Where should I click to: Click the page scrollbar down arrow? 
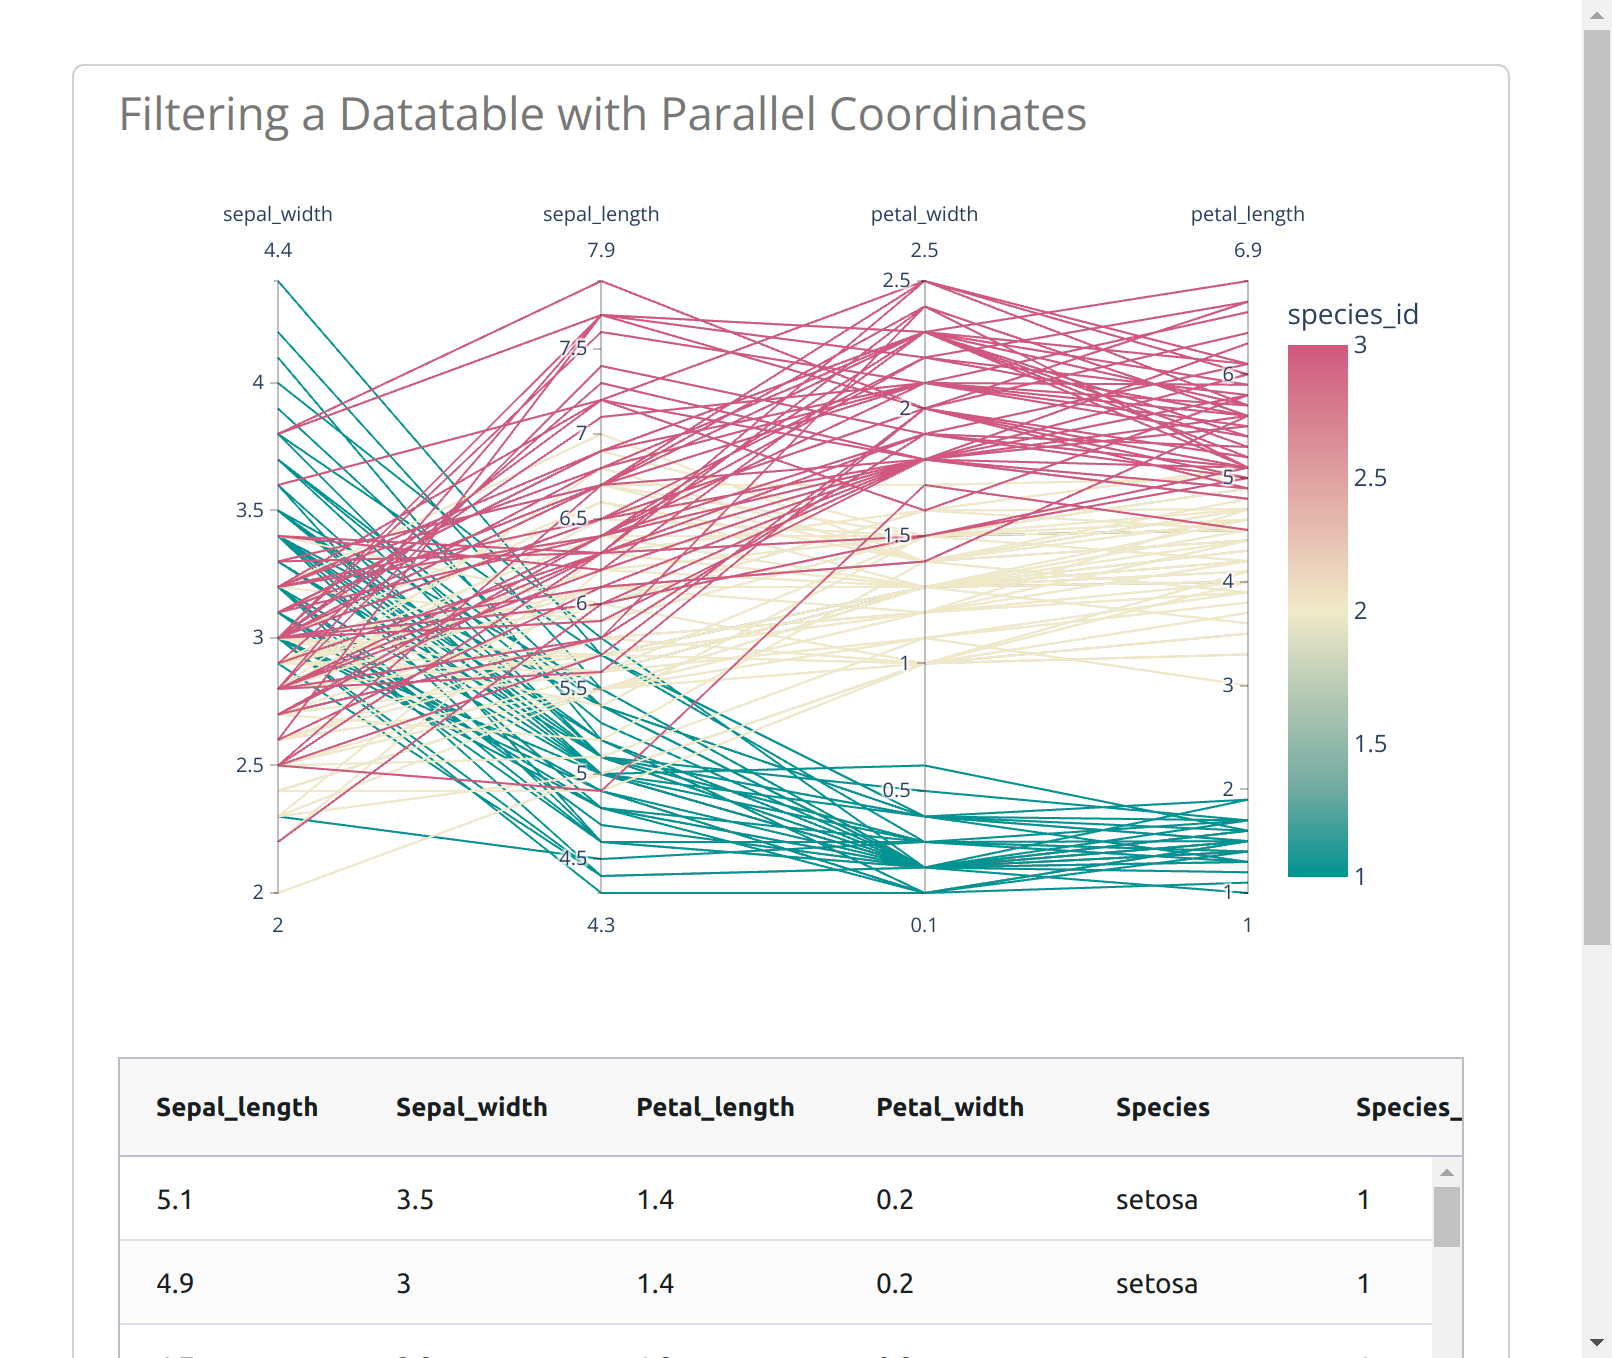(x=1597, y=1343)
